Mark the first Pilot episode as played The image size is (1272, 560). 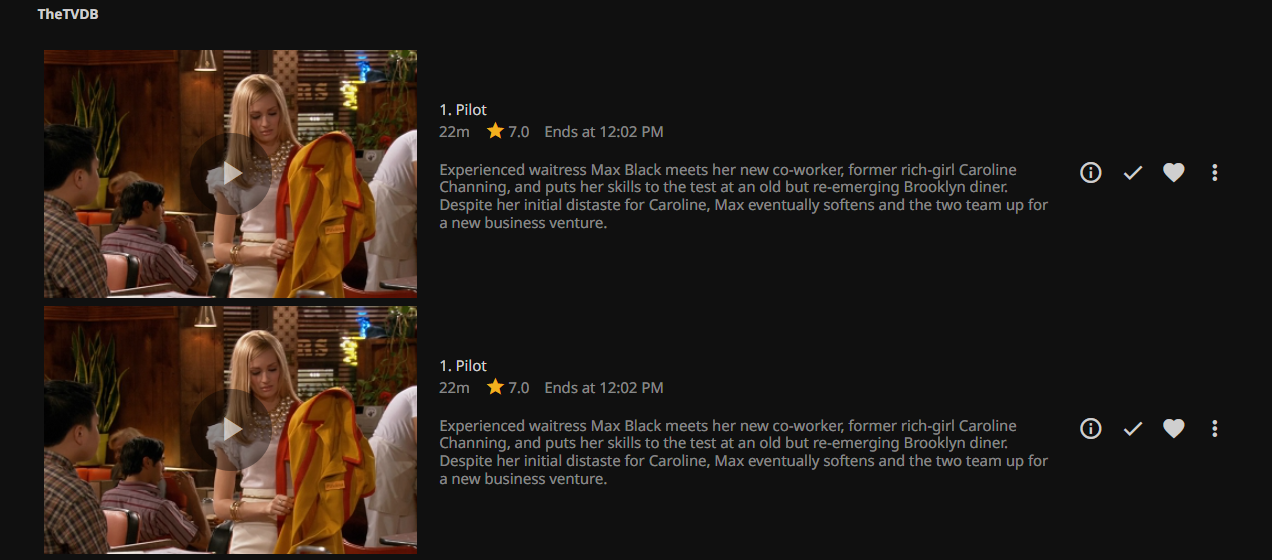[x=1132, y=173]
